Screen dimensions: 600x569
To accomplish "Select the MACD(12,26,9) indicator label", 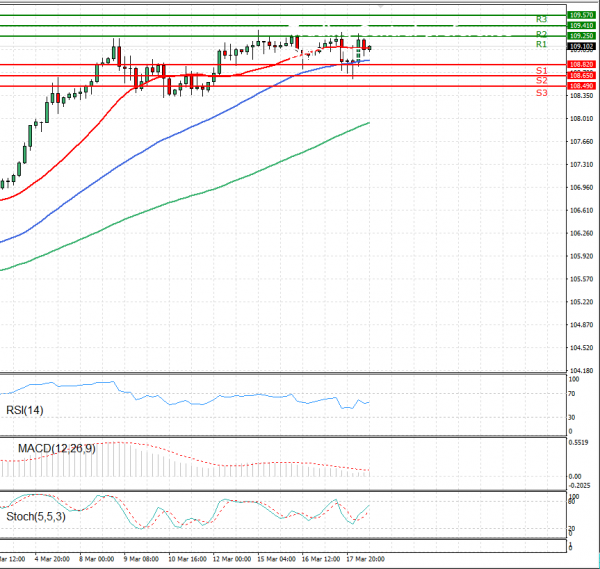I will pos(57,448).
